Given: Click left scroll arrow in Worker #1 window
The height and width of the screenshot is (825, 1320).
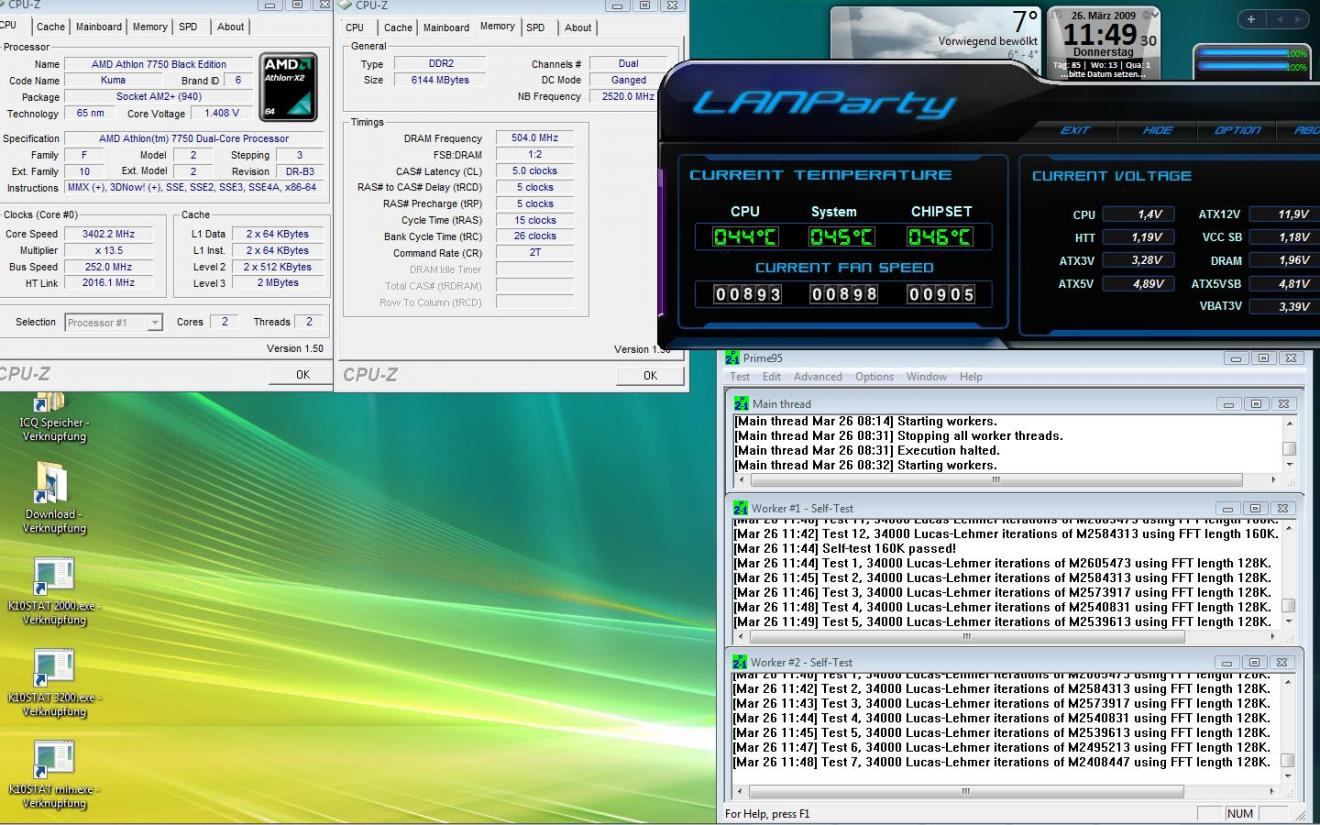Looking at the screenshot, I should pos(741,636).
